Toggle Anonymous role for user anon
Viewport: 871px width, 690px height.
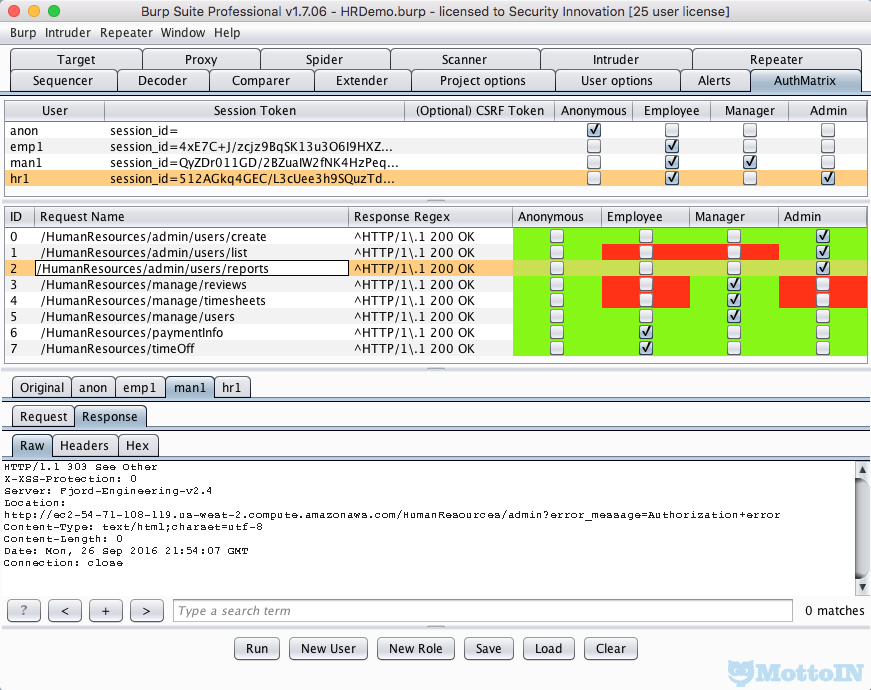(x=594, y=130)
